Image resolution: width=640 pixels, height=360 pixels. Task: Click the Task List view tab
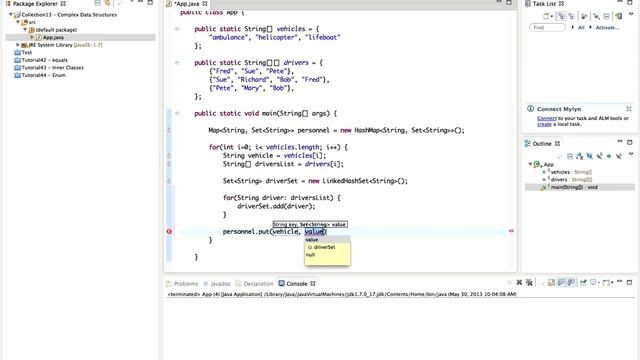pos(544,4)
